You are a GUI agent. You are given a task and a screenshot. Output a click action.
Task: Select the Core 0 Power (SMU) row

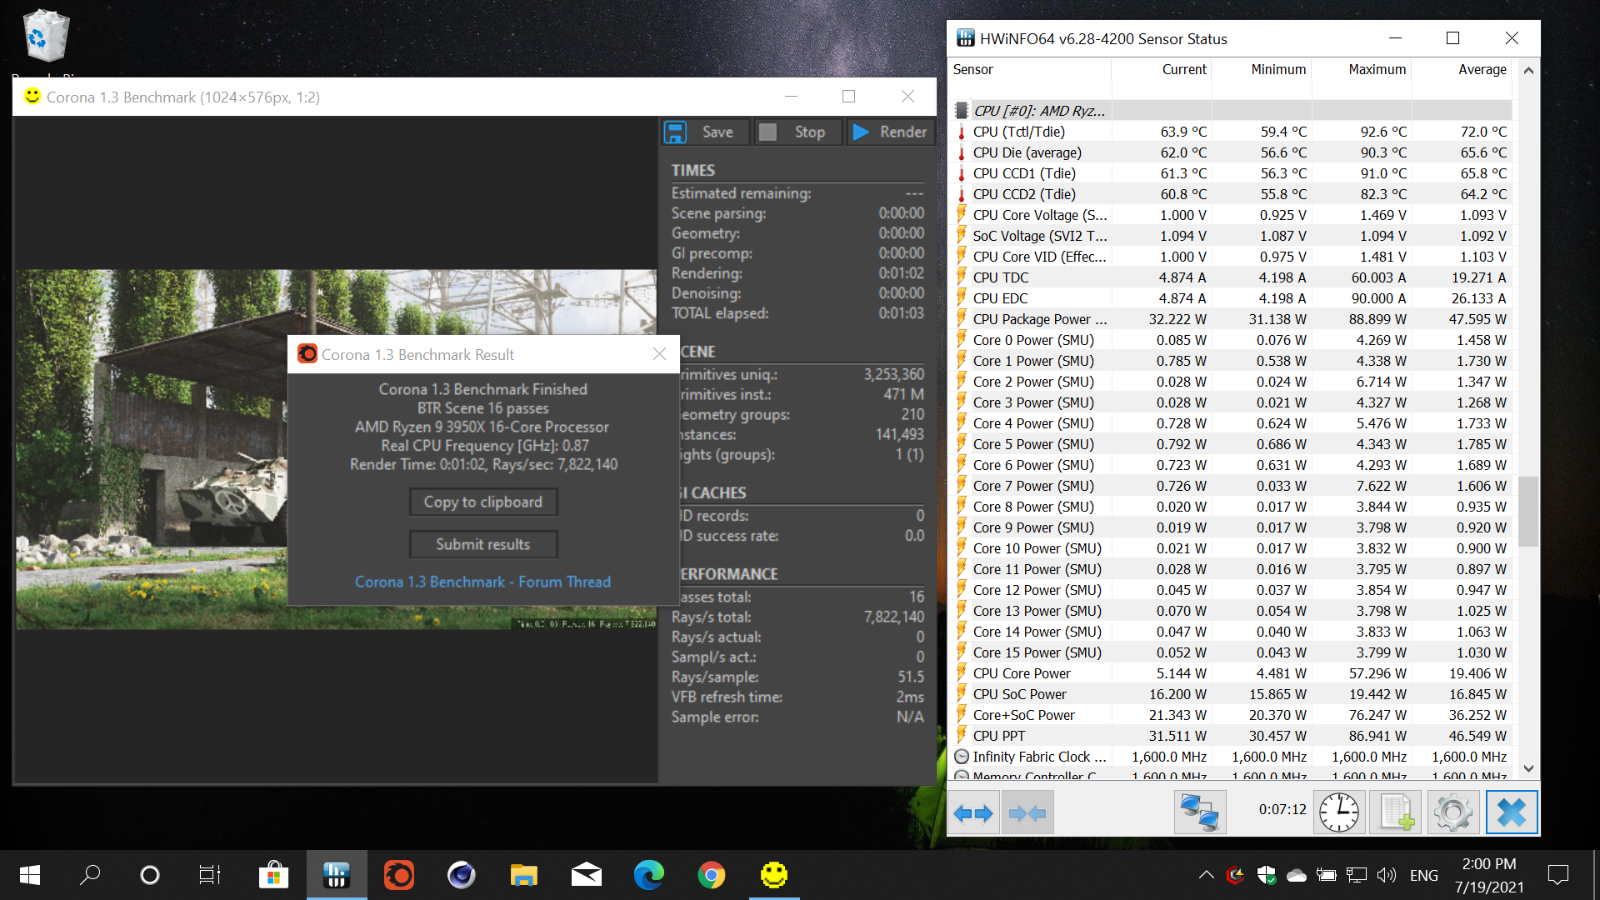pos(1231,340)
